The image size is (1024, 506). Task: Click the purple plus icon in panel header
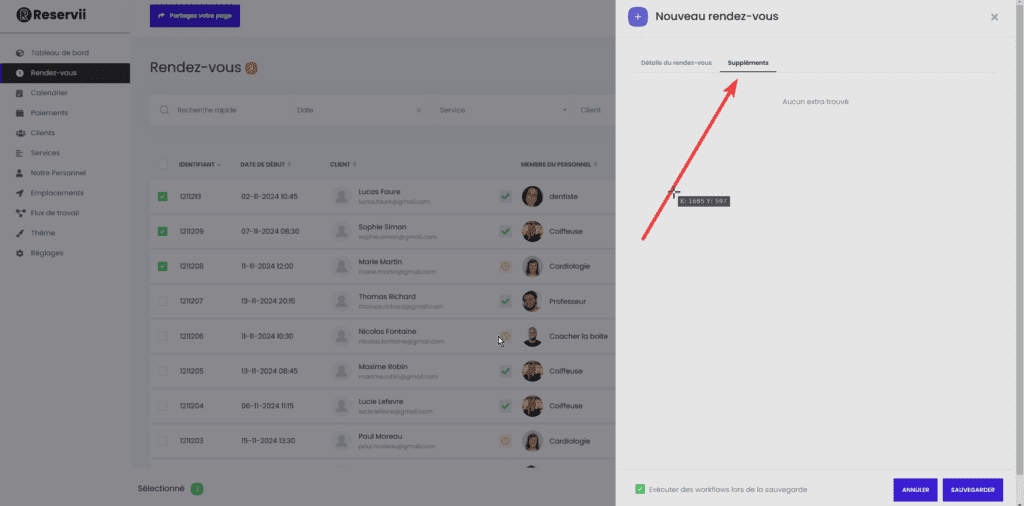[637, 16]
